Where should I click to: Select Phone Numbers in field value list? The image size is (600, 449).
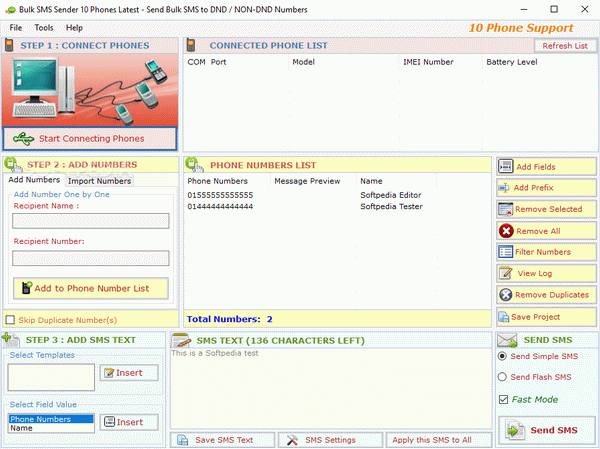[x=51, y=419]
